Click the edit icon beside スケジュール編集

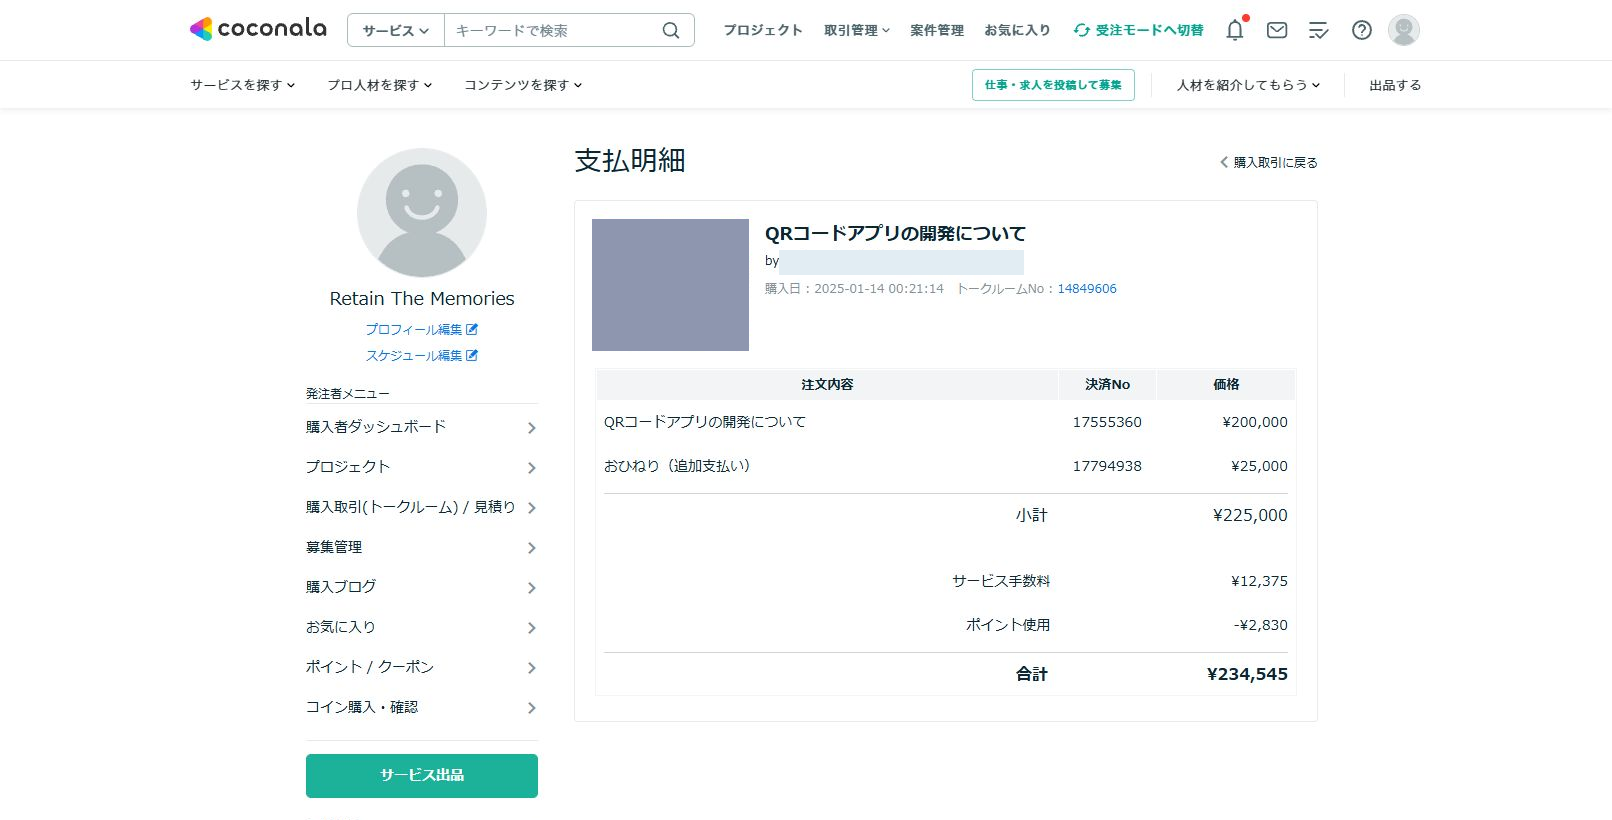click(x=472, y=355)
